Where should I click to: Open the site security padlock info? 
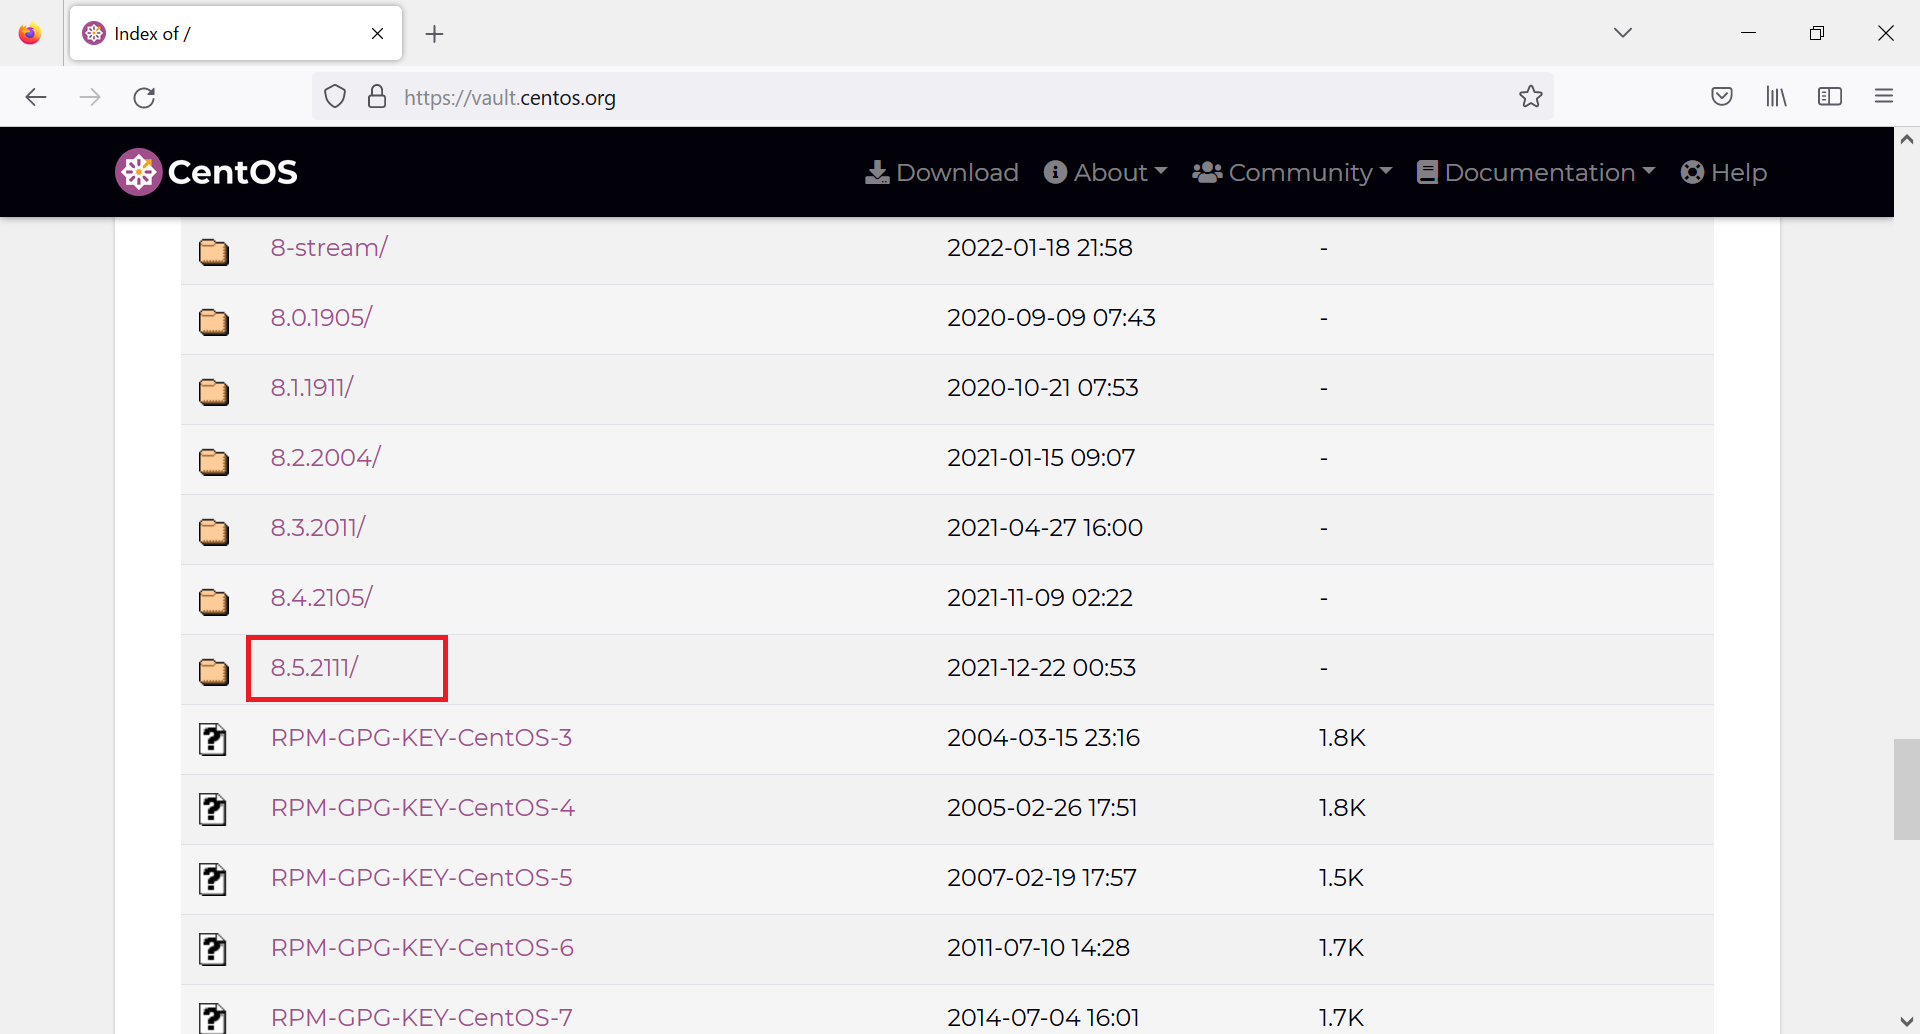point(377,96)
